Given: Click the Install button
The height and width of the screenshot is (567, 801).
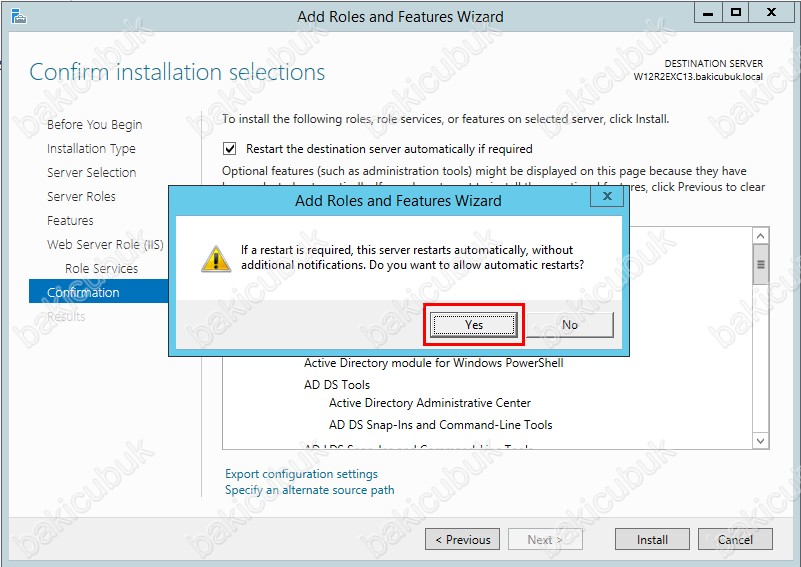Looking at the screenshot, I should (x=652, y=539).
